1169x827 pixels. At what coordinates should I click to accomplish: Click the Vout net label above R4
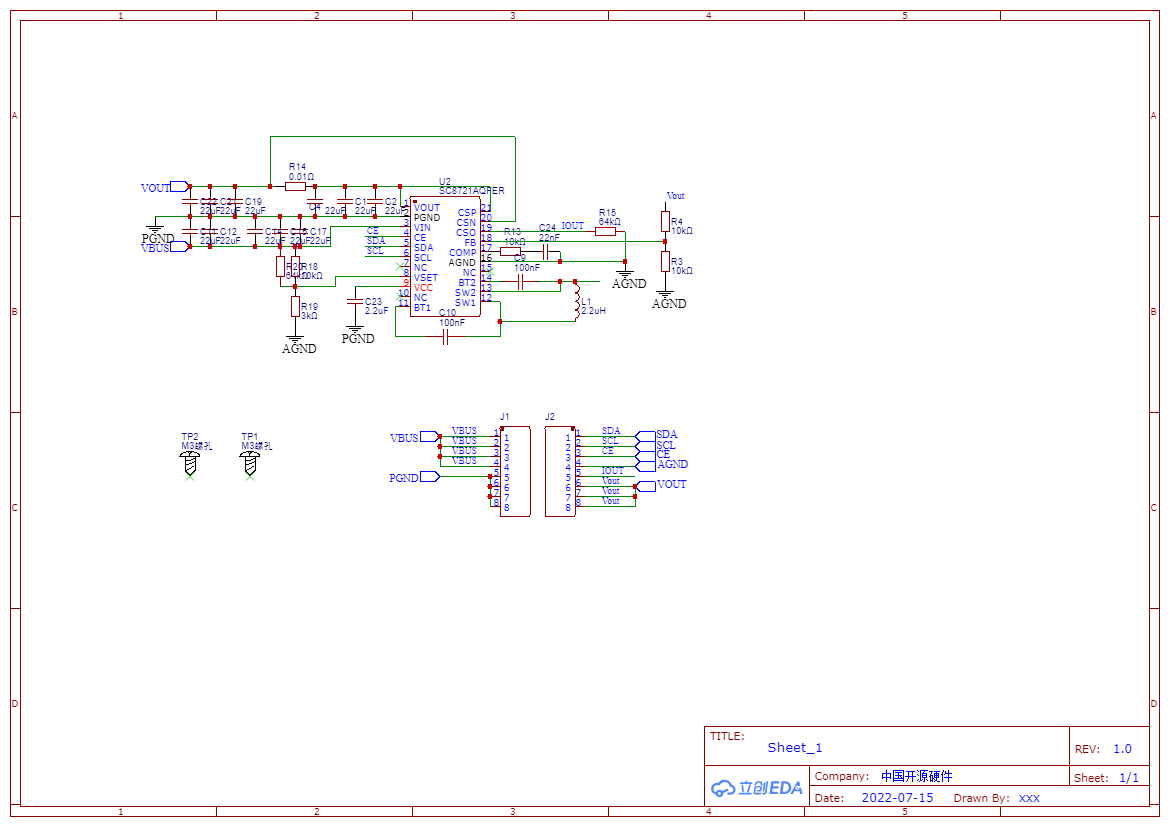click(x=675, y=195)
